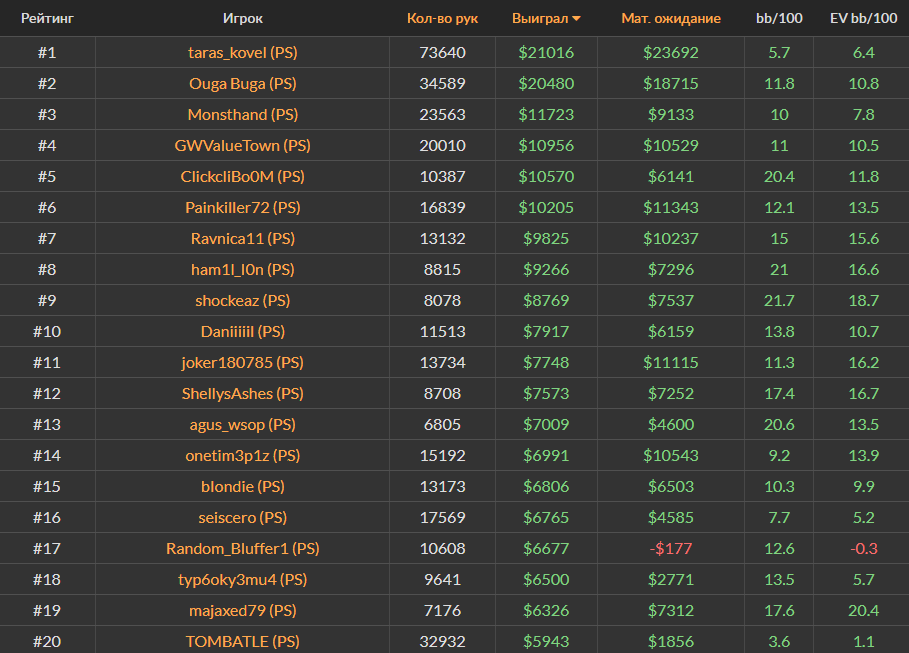Click the sort arrow next to Выиграл
Image resolution: width=909 pixels, height=653 pixels.
(576, 19)
